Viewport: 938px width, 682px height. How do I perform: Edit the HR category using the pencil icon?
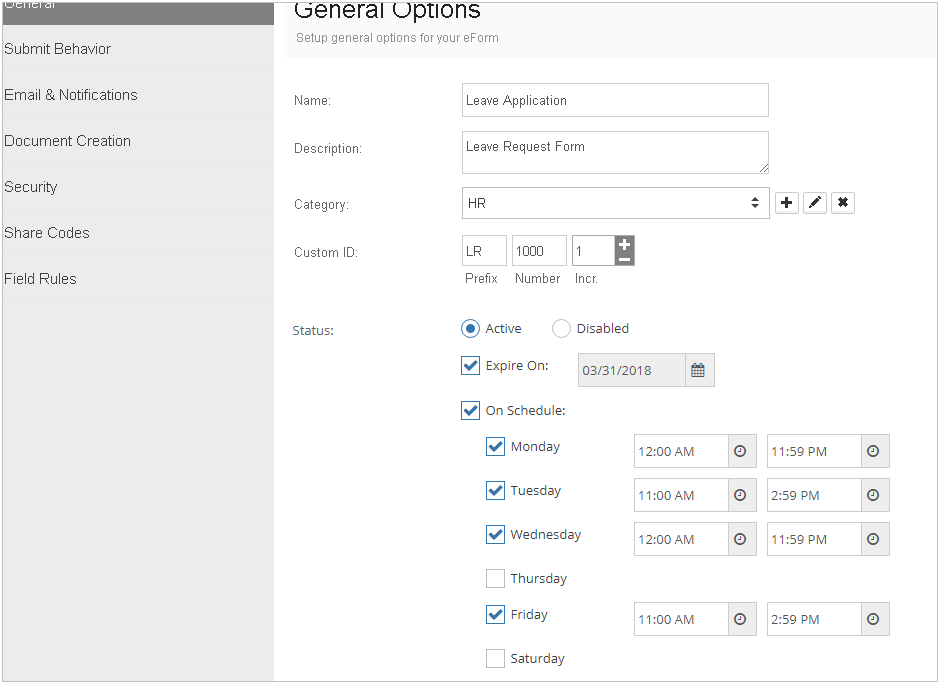(815, 203)
